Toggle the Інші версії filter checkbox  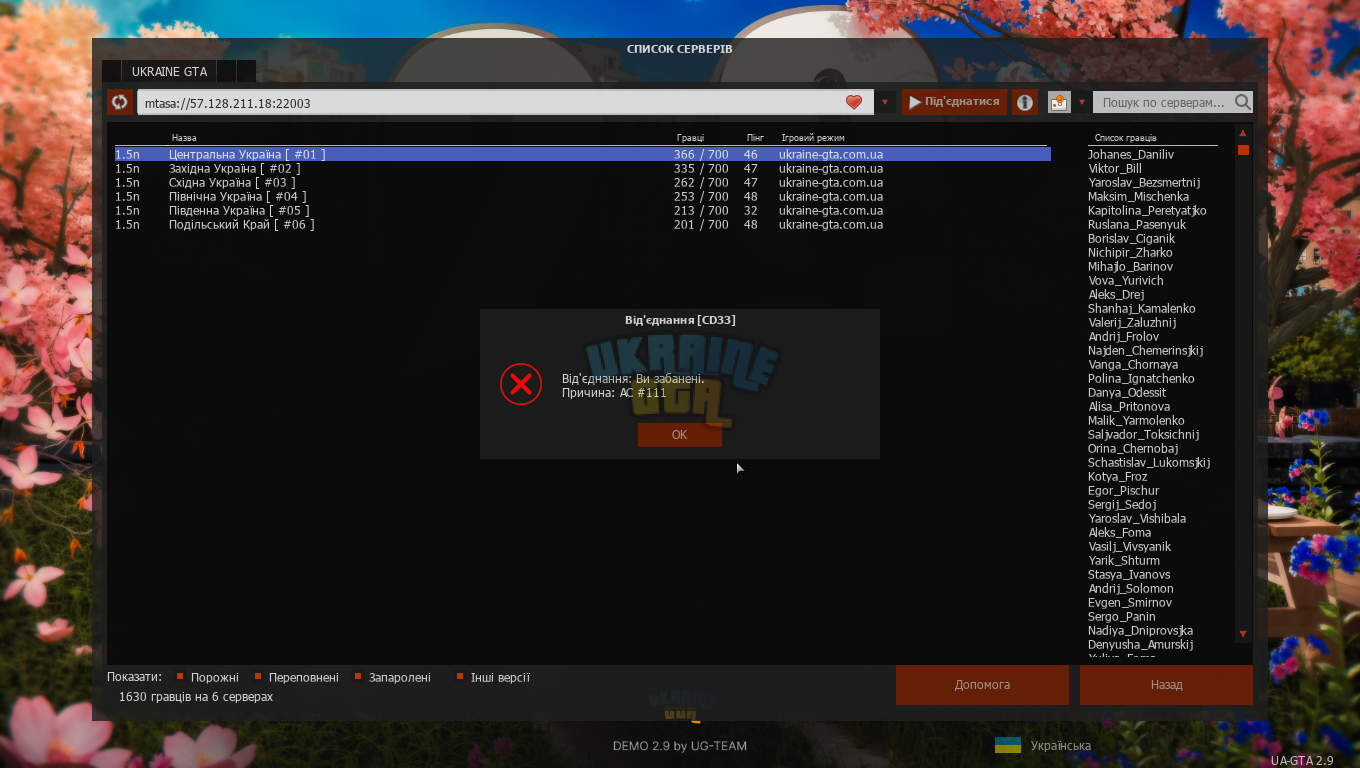[460, 677]
